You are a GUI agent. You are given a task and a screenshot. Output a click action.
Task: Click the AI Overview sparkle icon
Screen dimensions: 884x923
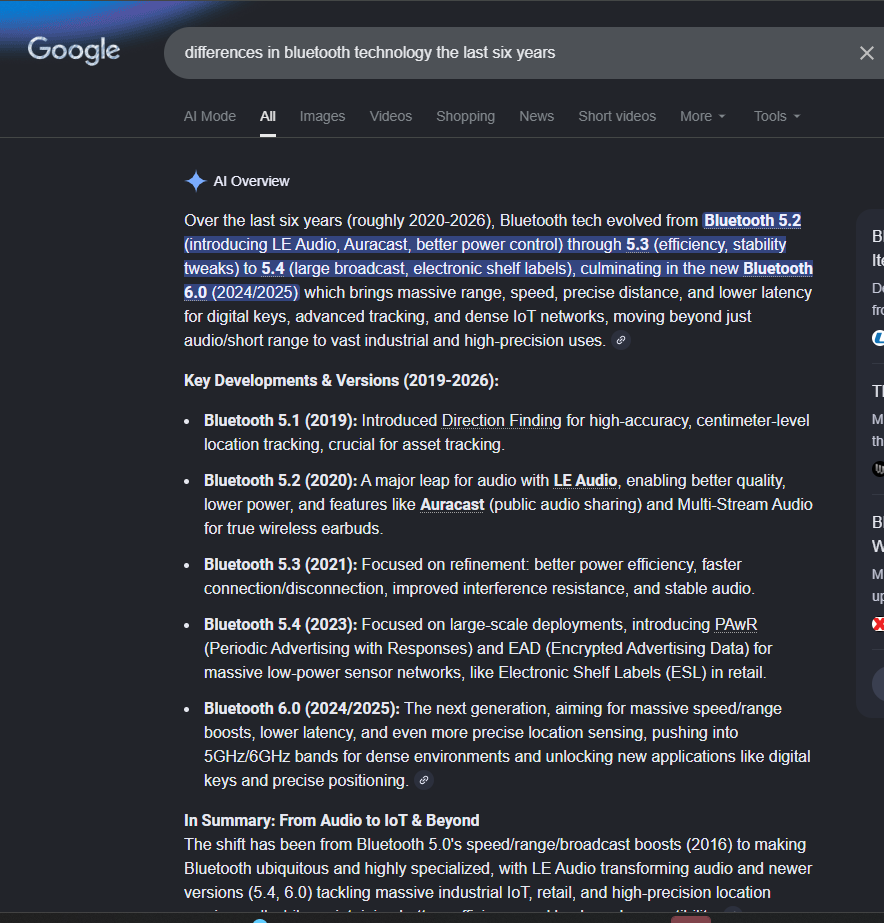(x=195, y=181)
